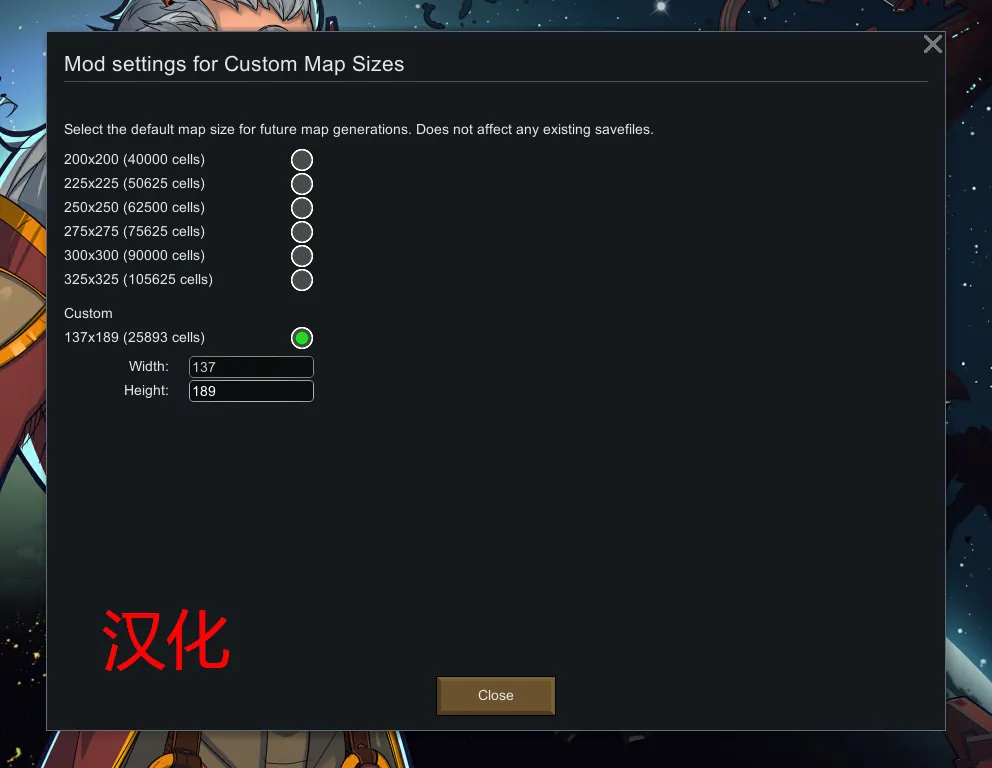This screenshot has height=768, width=992.
Task: Click the red 汉化 text
Action: (x=166, y=640)
